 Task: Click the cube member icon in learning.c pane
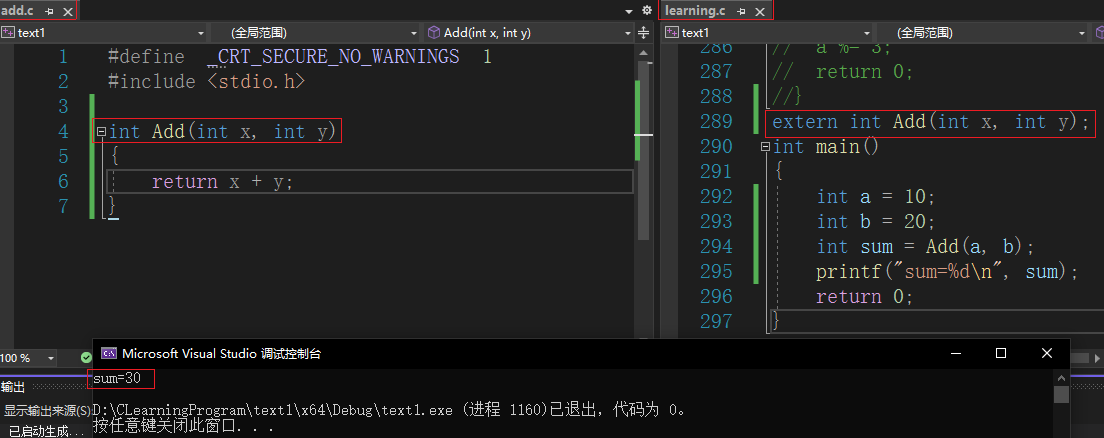click(x=1098, y=32)
